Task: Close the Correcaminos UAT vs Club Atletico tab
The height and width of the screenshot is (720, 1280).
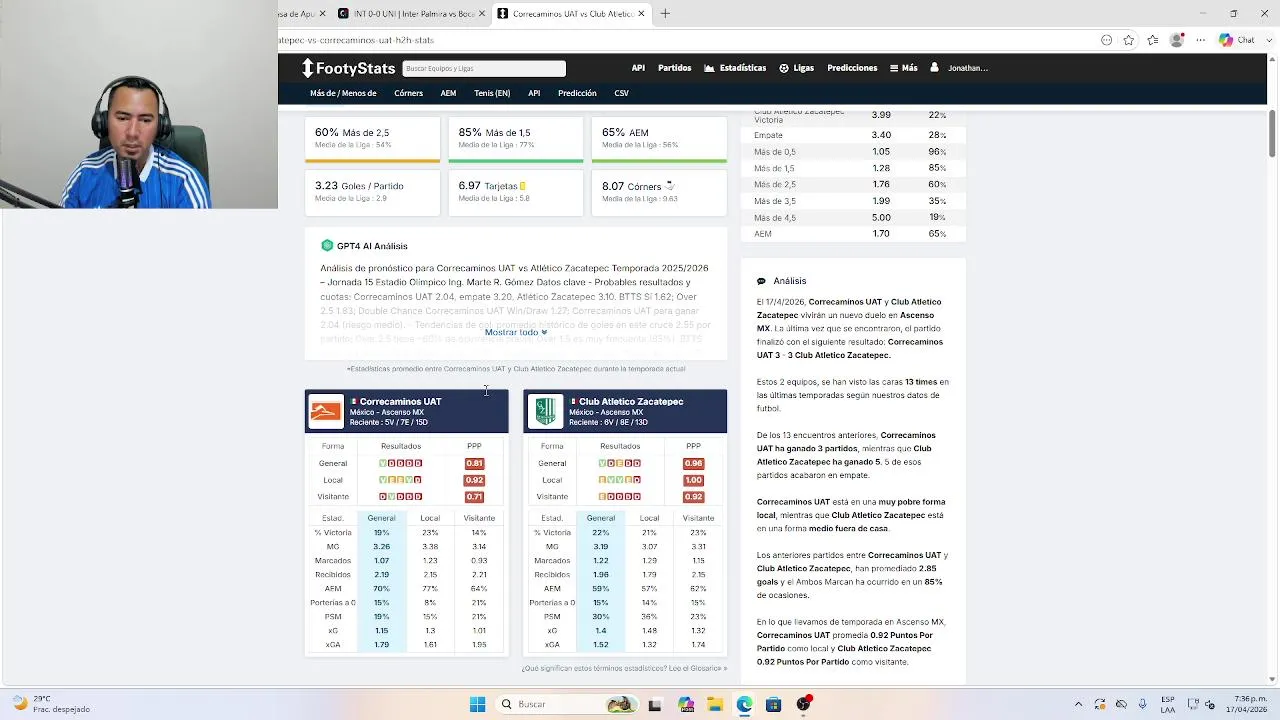Action: (x=642, y=14)
